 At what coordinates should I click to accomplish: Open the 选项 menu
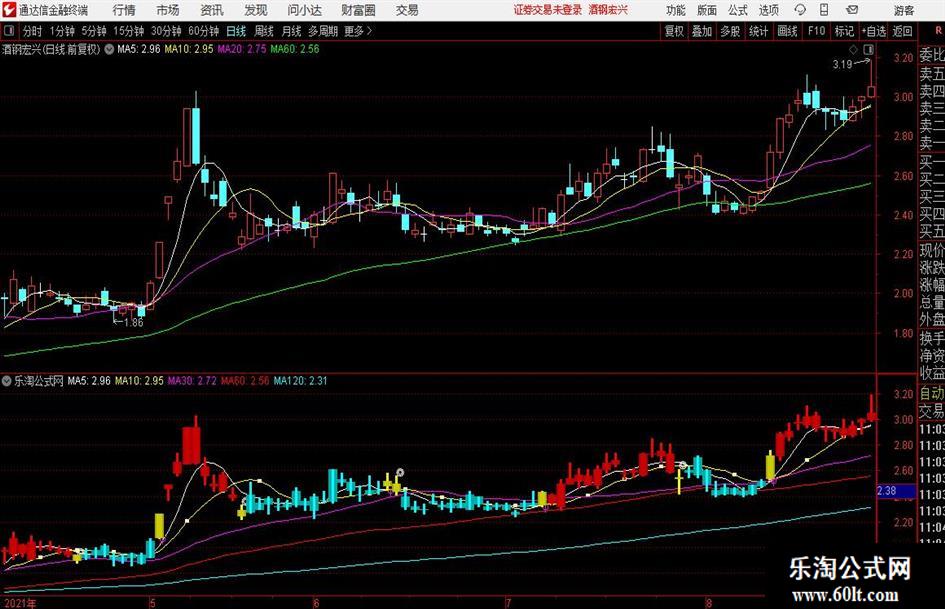(769, 10)
